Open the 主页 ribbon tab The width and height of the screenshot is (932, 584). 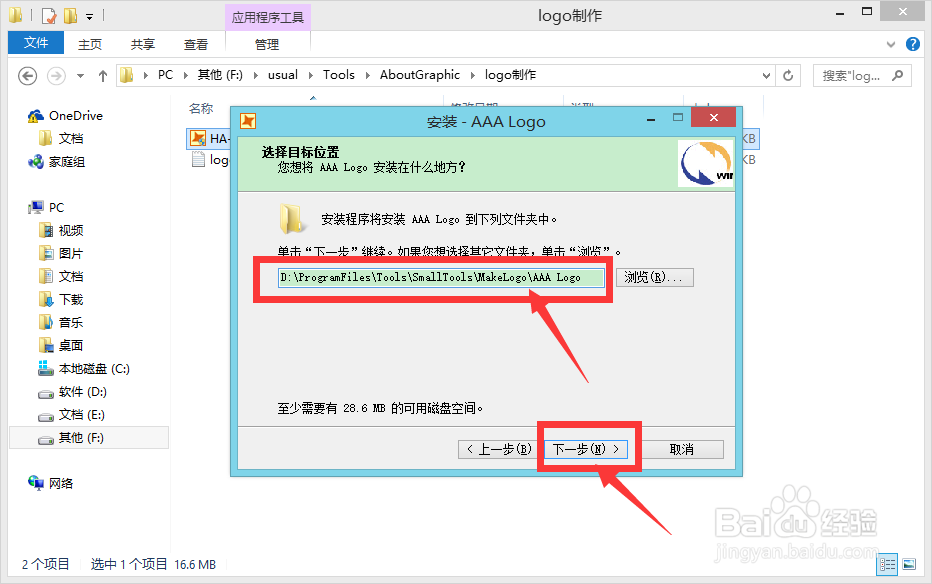pyautogui.click(x=90, y=44)
